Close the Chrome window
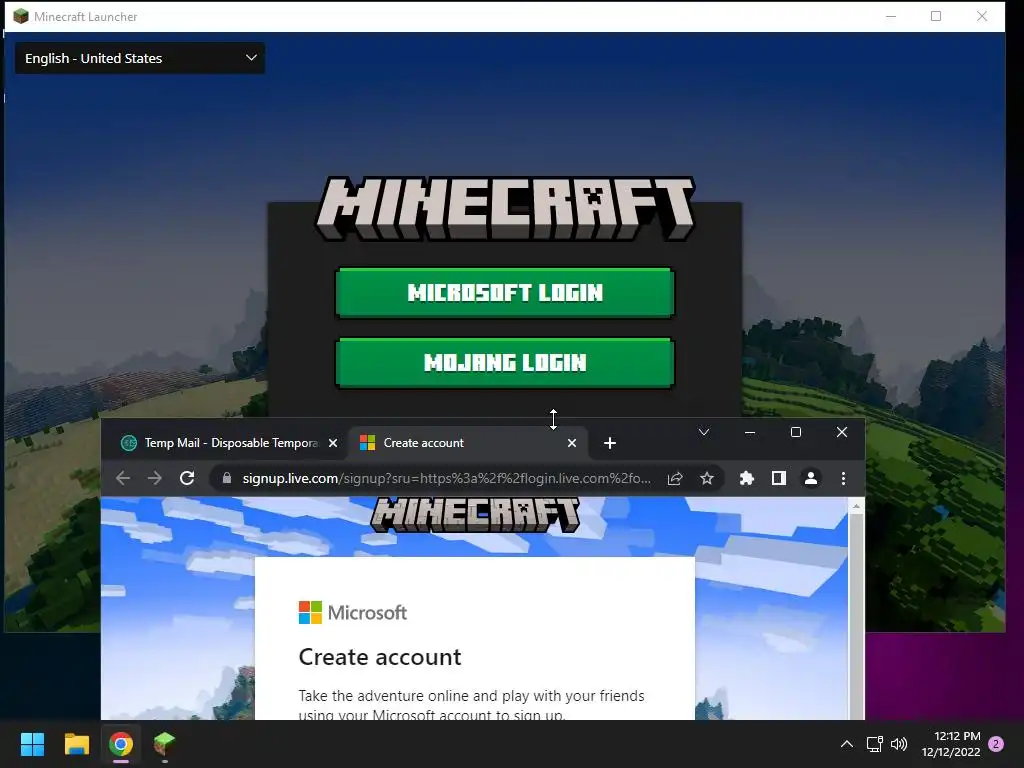 [842, 432]
